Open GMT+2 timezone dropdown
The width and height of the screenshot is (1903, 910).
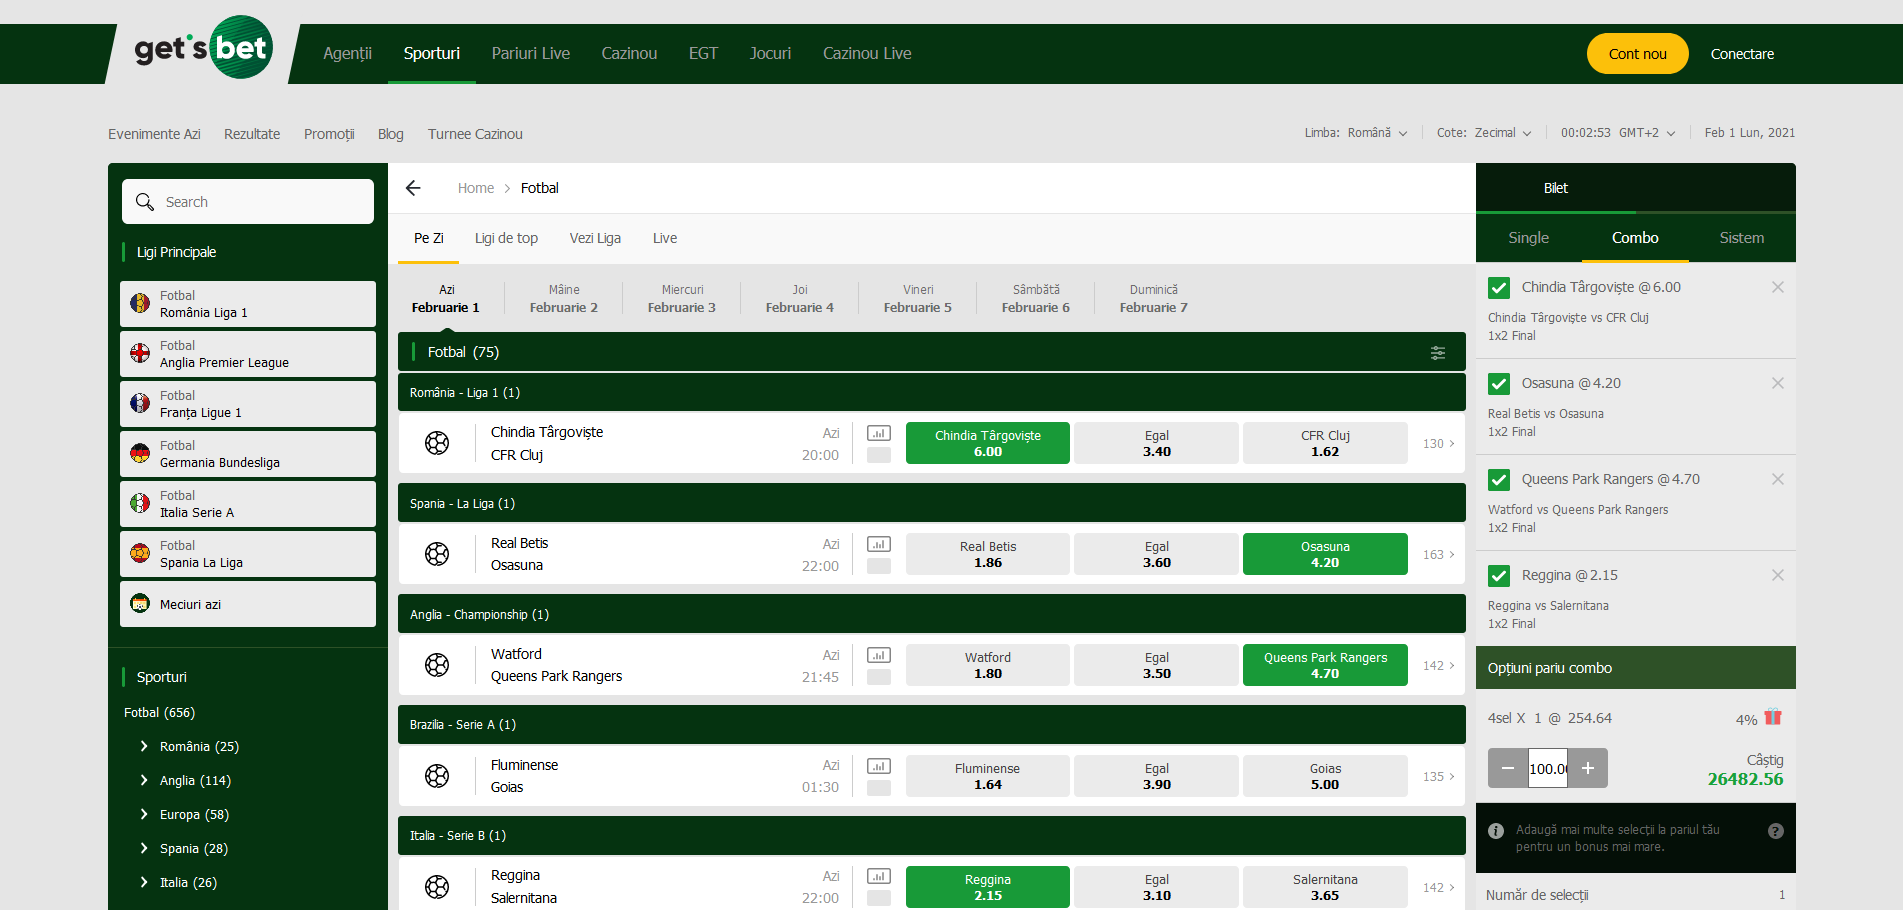pos(1647,133)
